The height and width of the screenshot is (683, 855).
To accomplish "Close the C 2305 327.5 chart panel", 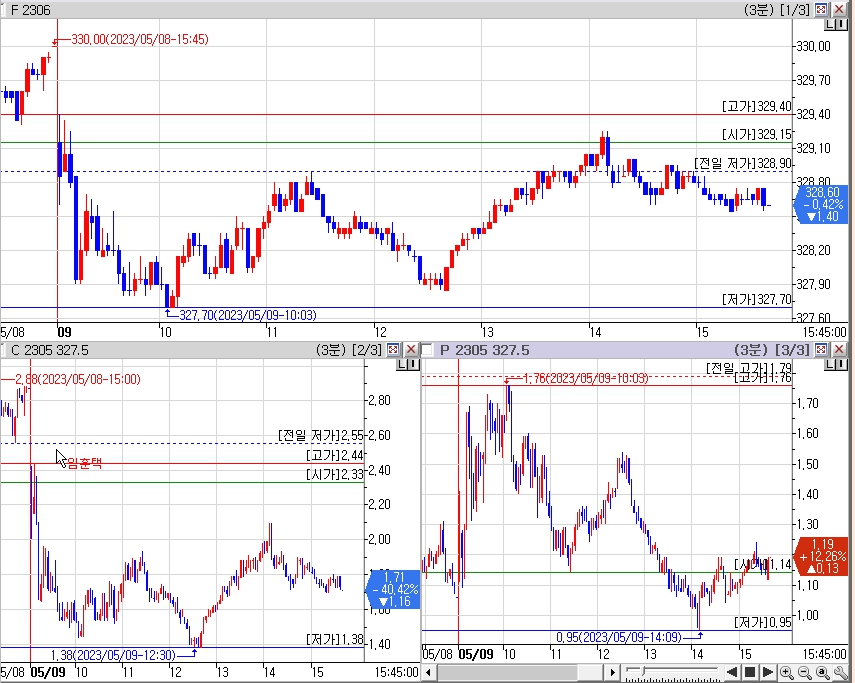I will pos(411,349).
